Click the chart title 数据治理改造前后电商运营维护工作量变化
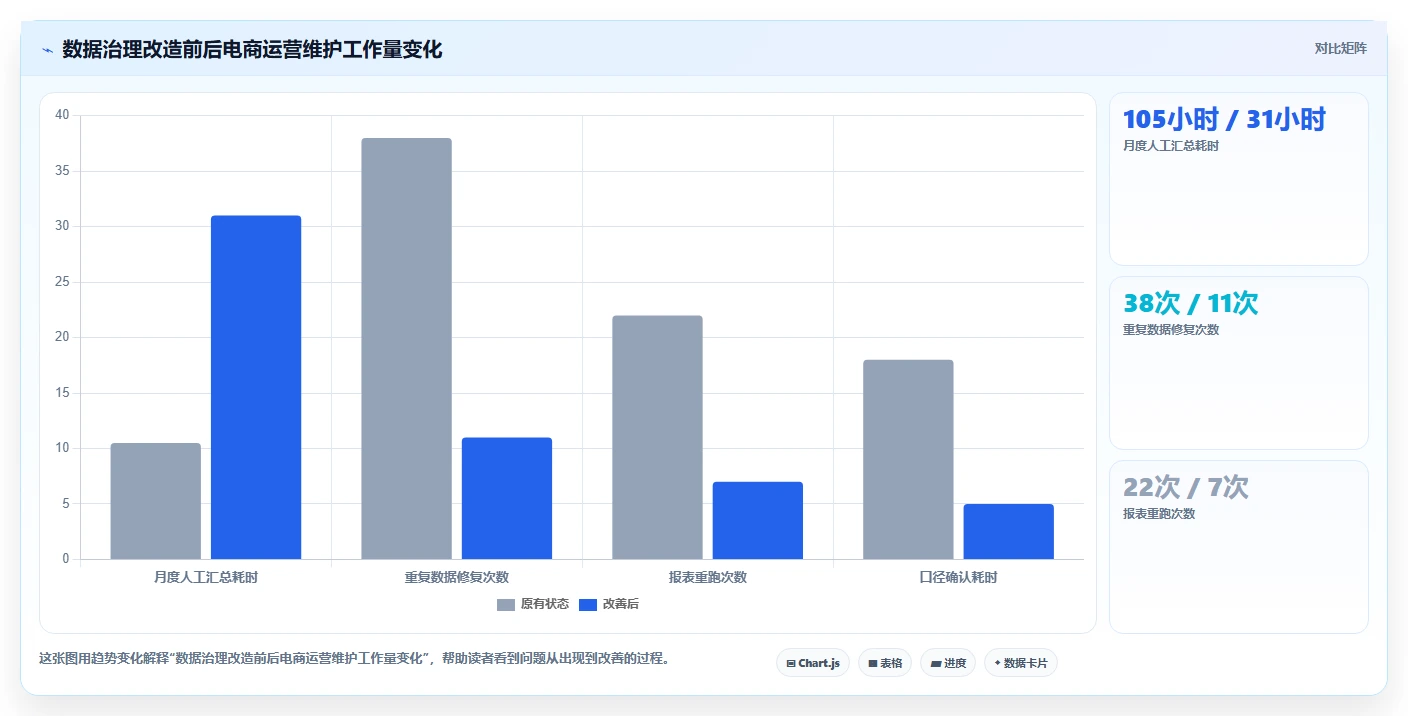This screenshot has height=716, width=1408. [x=252, y=49]
